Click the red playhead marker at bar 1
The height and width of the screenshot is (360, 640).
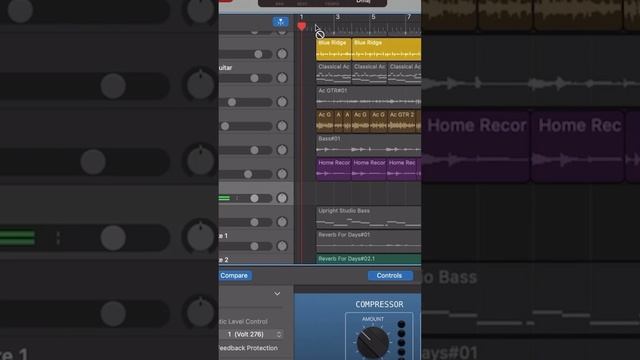[302, 27]
